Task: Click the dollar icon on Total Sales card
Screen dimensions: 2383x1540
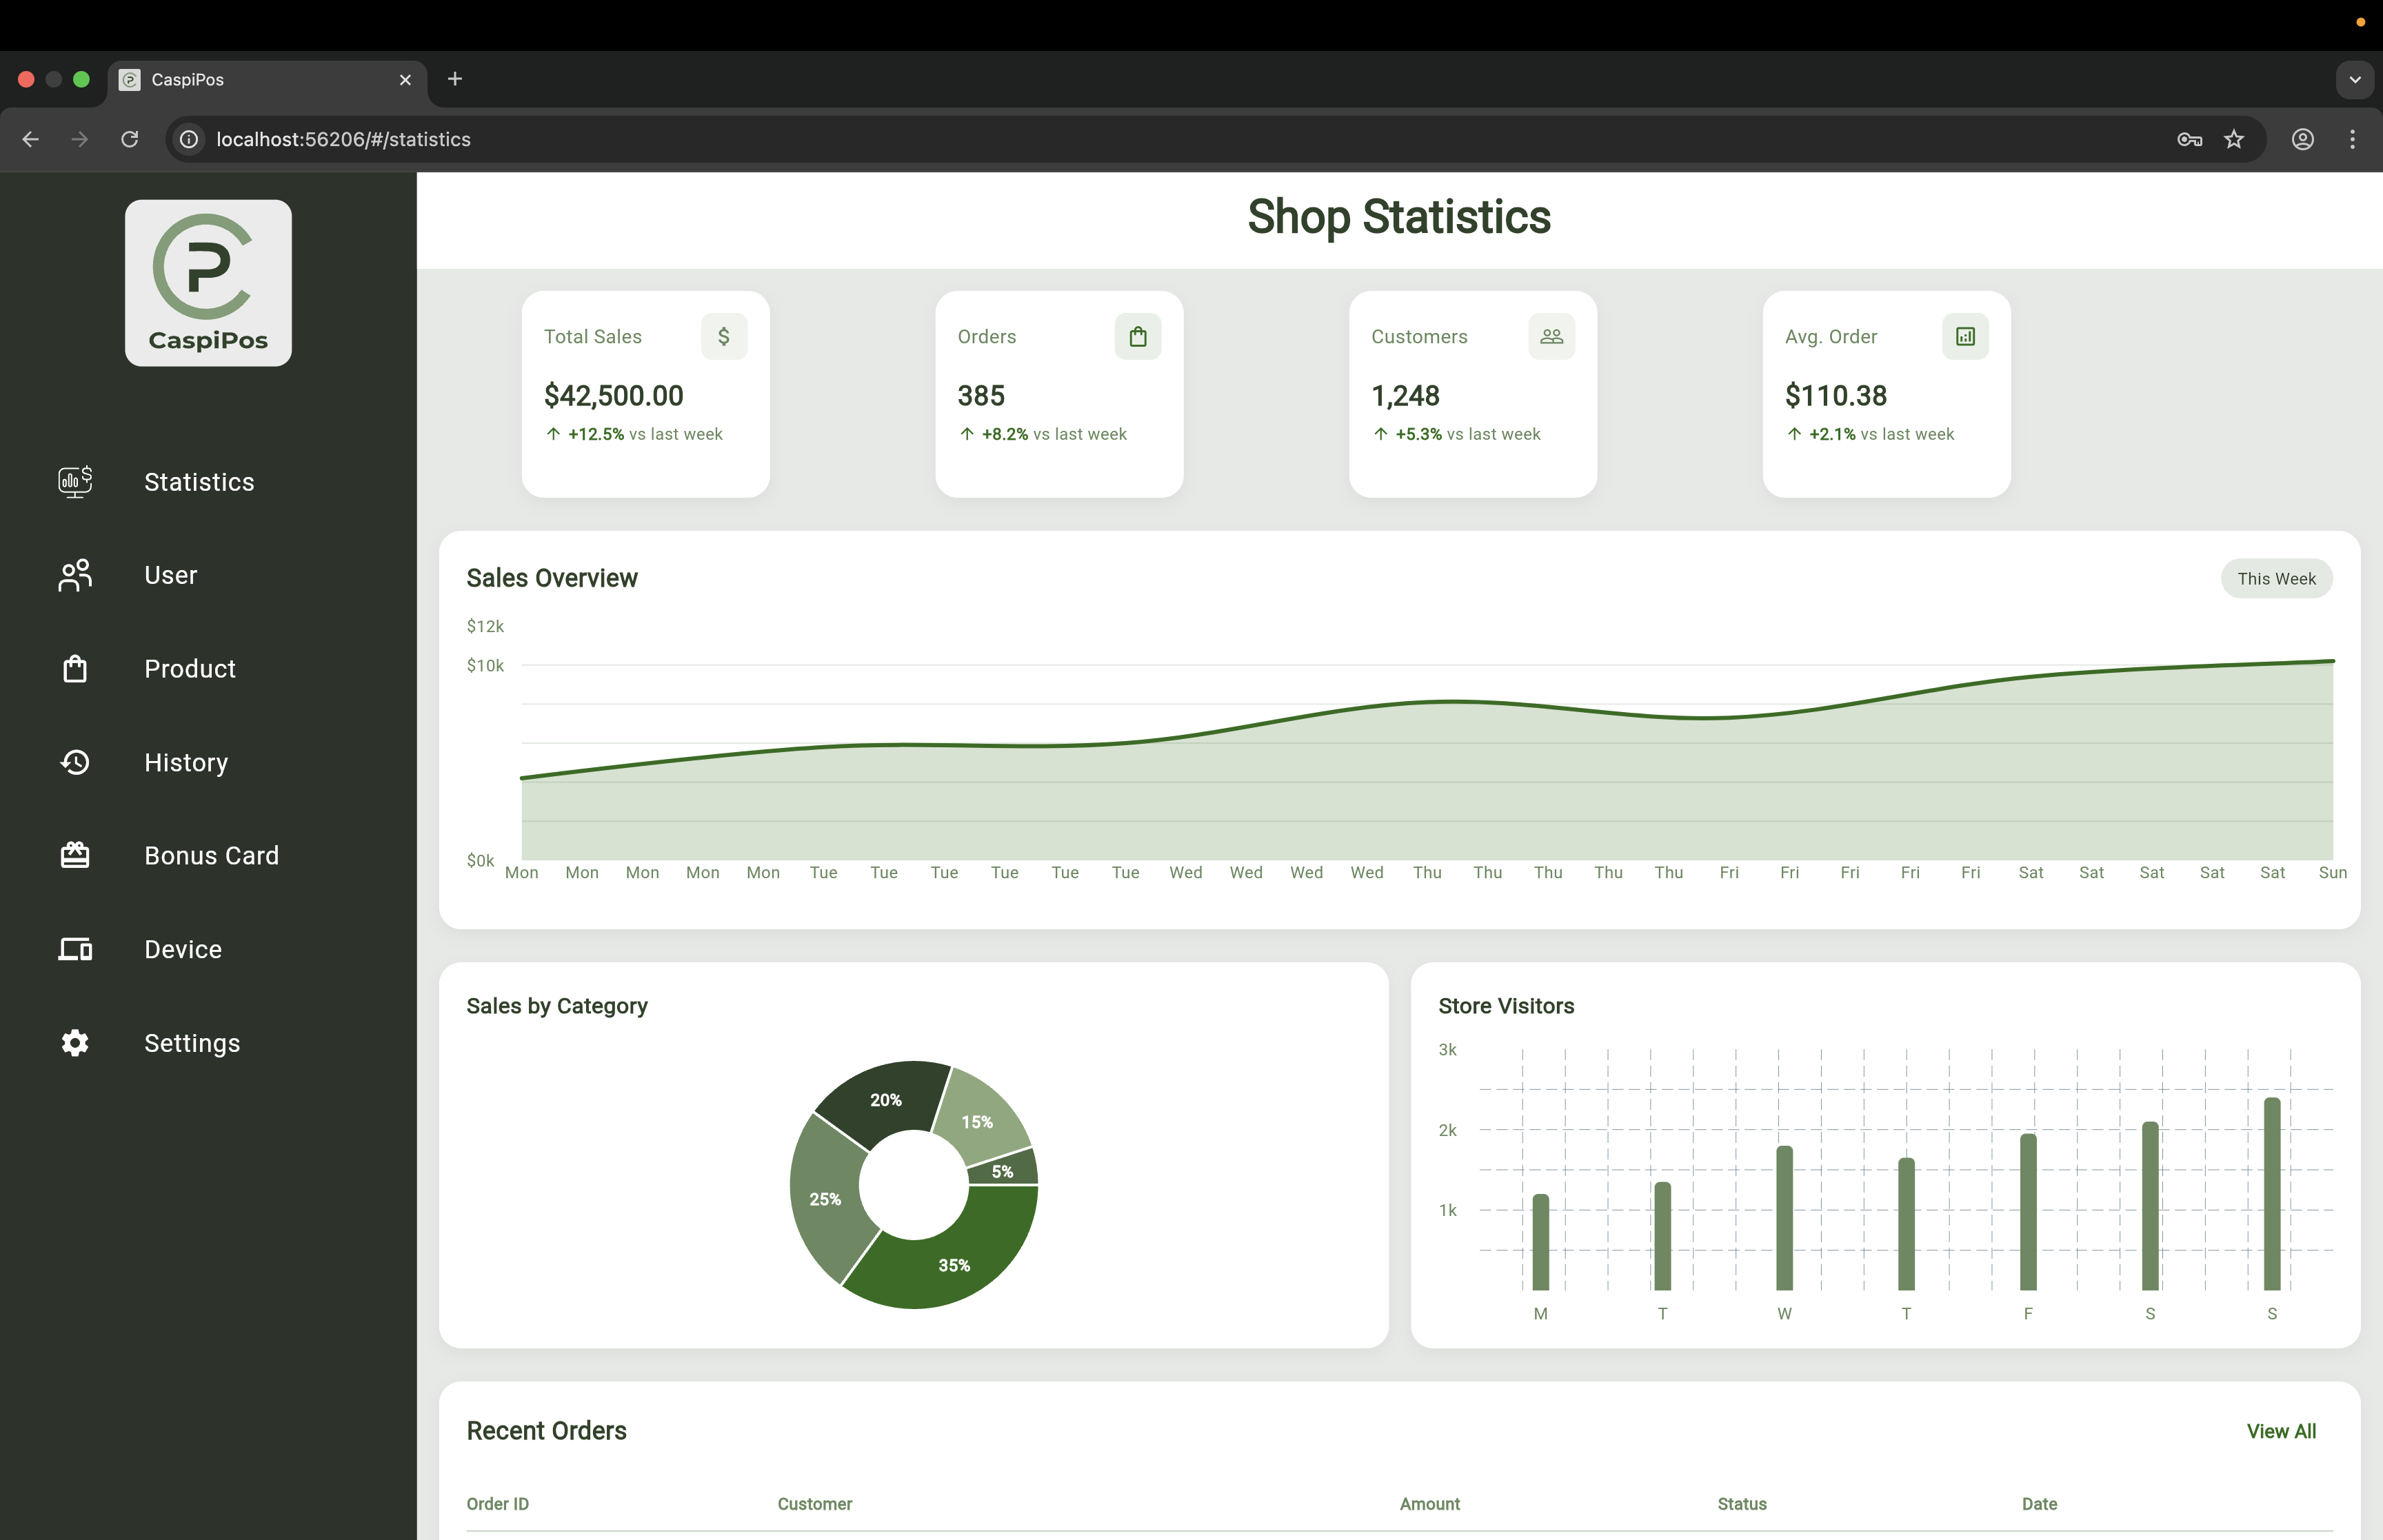Action: pos(723,337)
